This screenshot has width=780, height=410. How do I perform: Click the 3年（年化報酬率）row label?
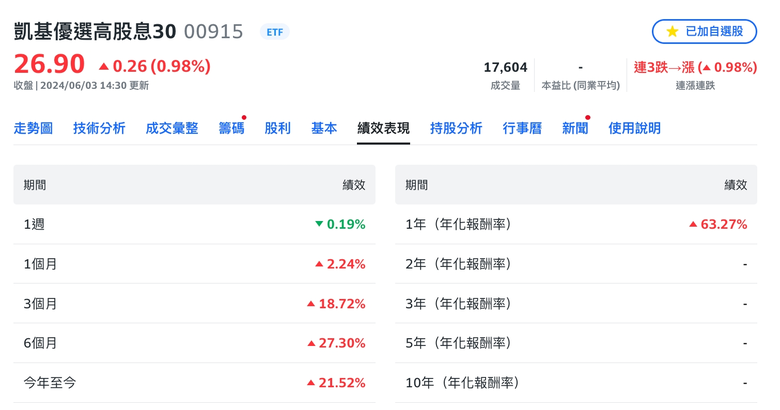point(458,304)
